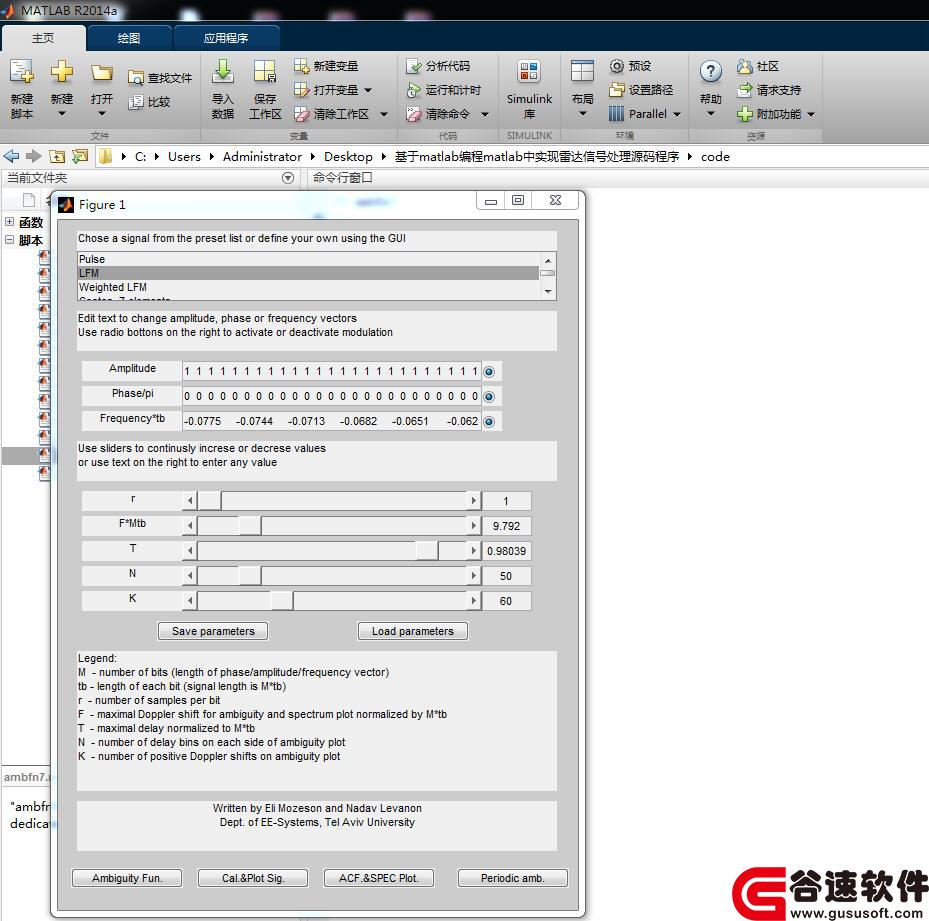Click the up-one-folder icon in address bar

[x=57, y=156]
